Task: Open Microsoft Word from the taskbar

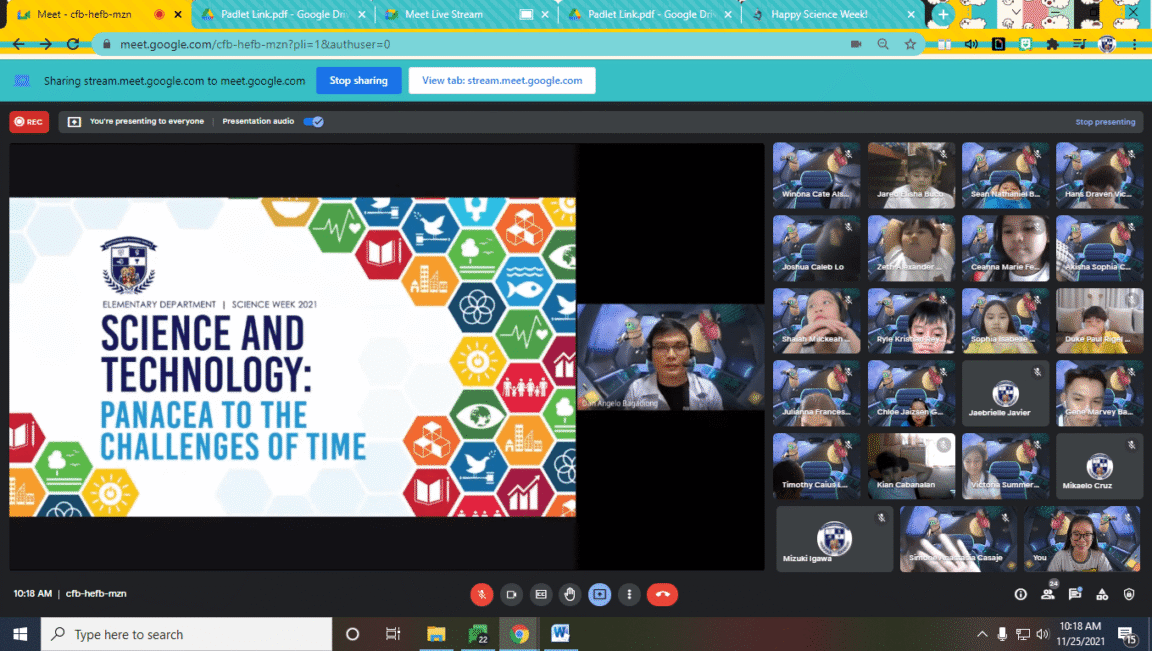Action: (x=560, y=633)
